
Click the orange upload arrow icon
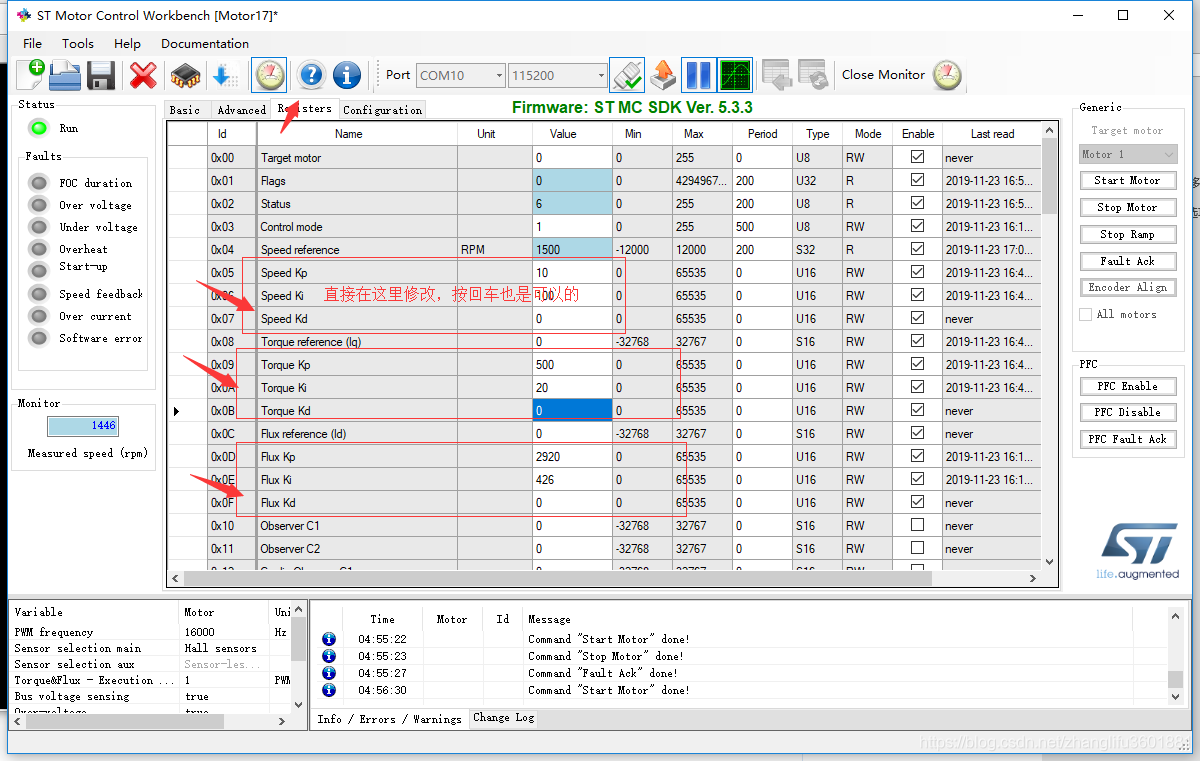coord(662,75)
